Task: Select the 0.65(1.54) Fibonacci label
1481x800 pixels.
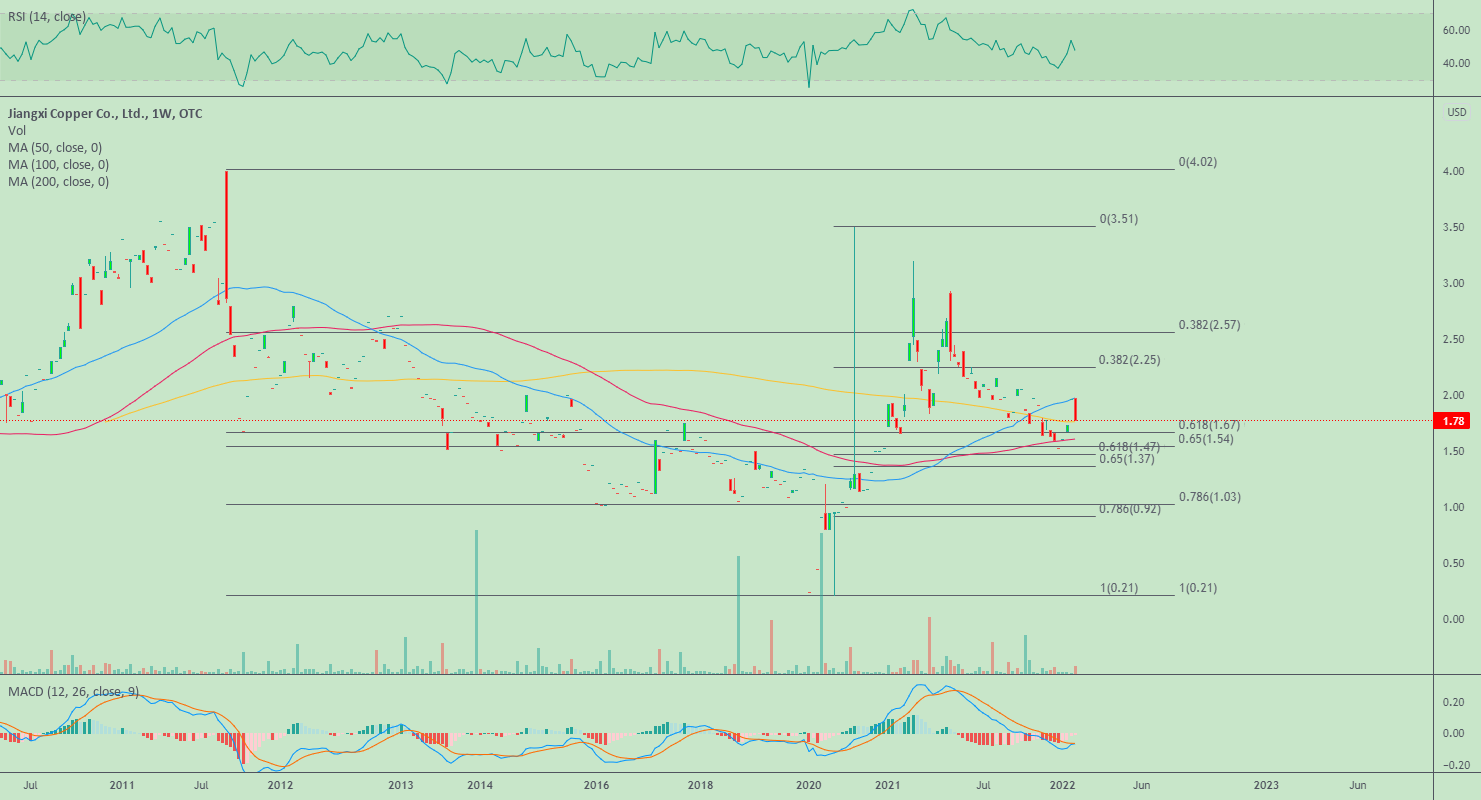Action: [1208, 439]
